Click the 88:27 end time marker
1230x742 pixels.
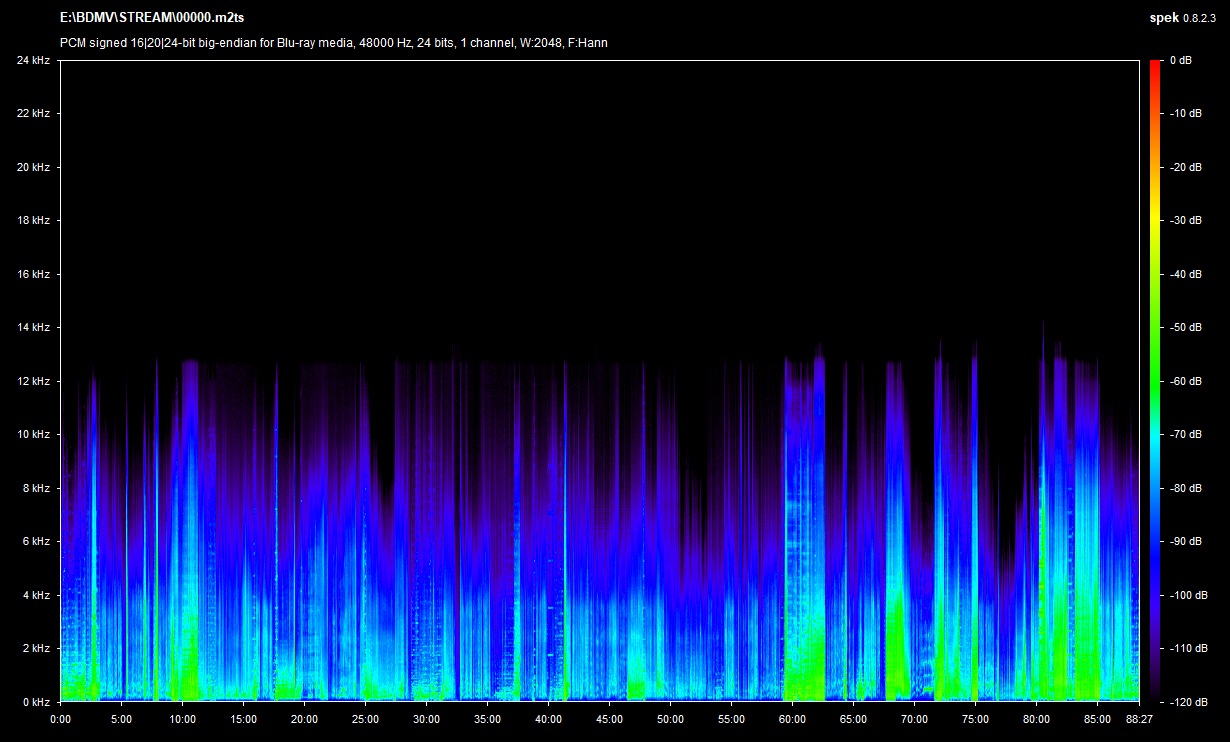[x=1138, y=718]
